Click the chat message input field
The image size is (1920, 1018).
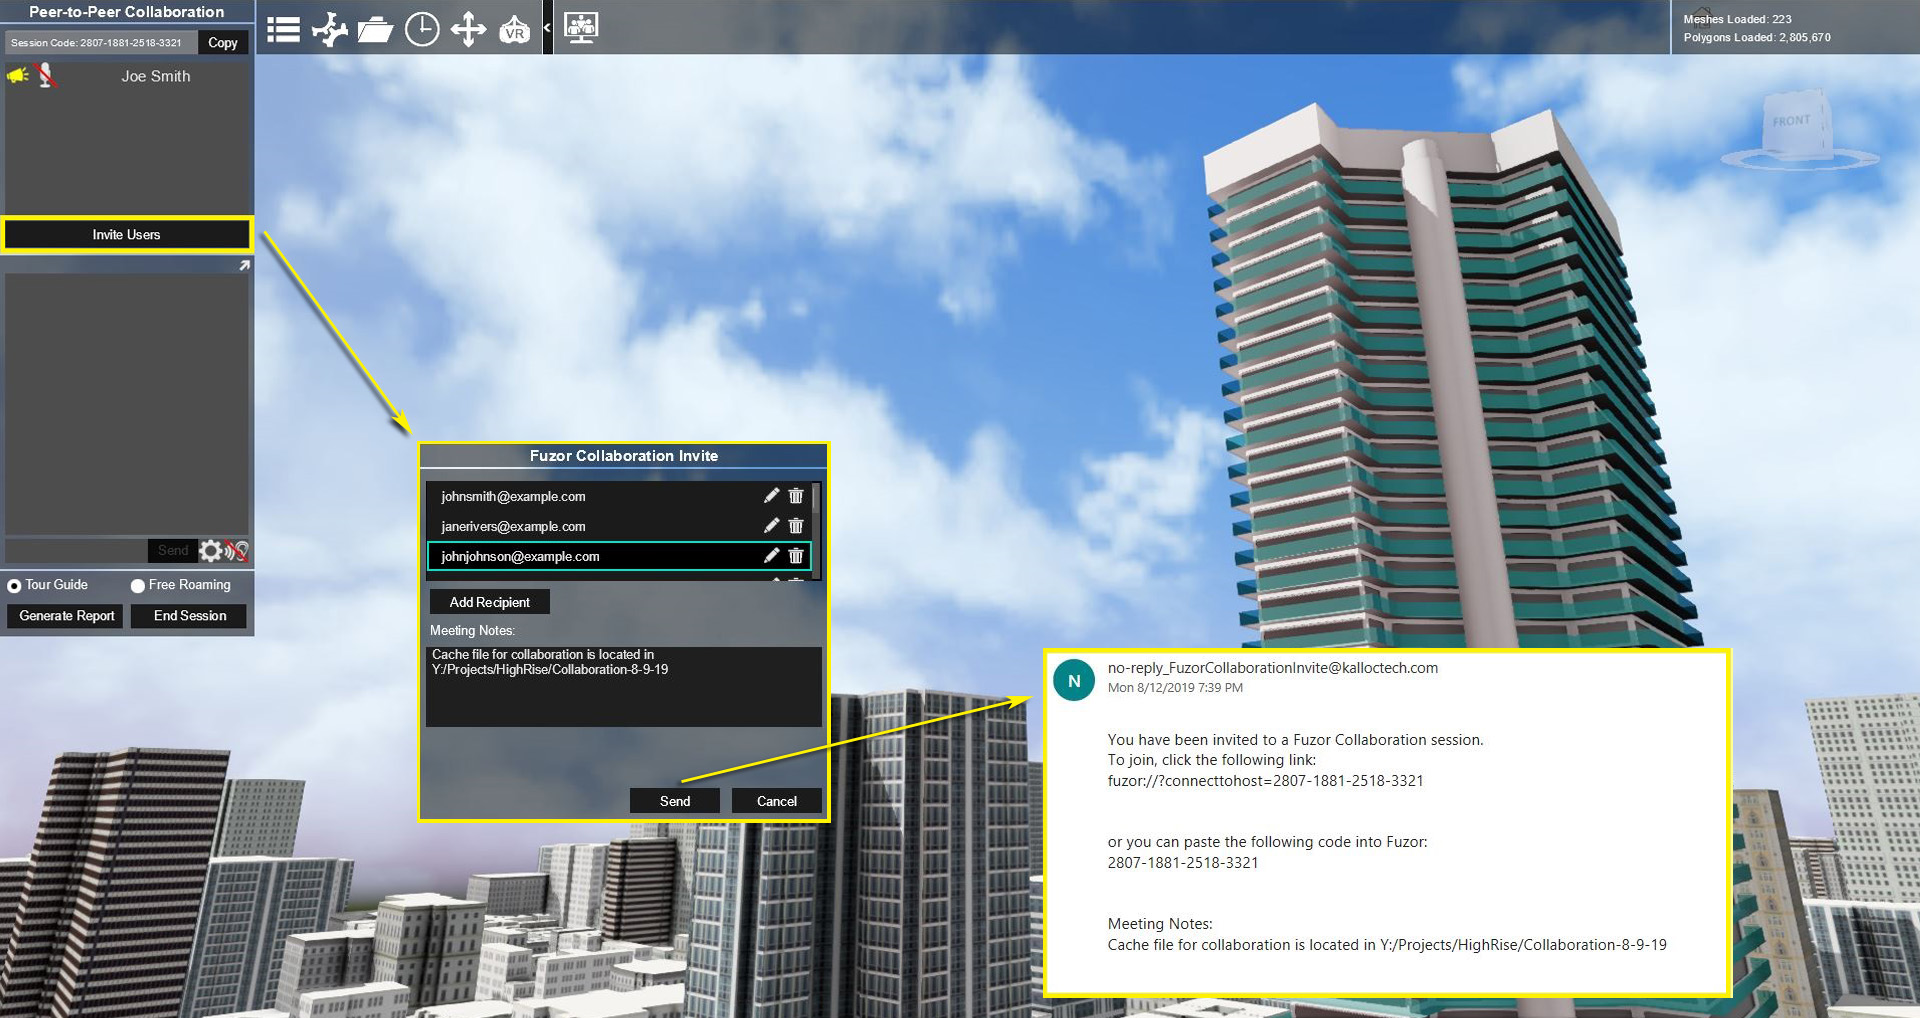coord(76,550)
